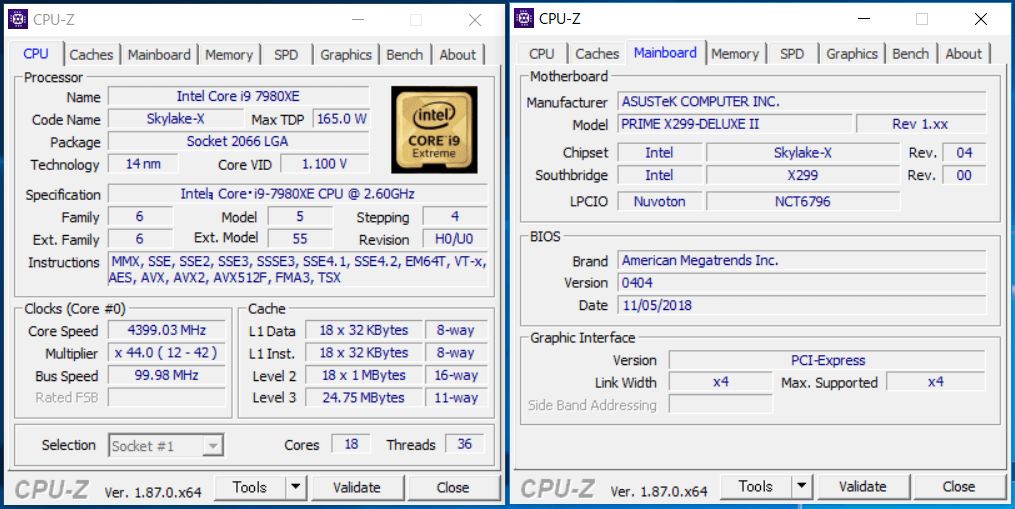Click the Core VID value 1.100 V
This screenshot has width=1015, height=509.
[x=324, y=164]
